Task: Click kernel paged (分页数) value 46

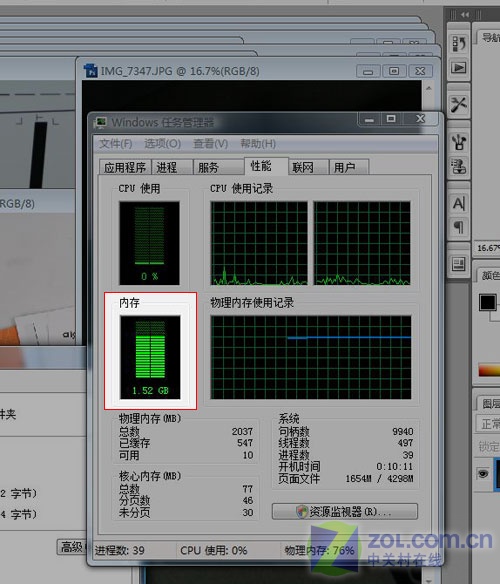Action: pos(248,500)
